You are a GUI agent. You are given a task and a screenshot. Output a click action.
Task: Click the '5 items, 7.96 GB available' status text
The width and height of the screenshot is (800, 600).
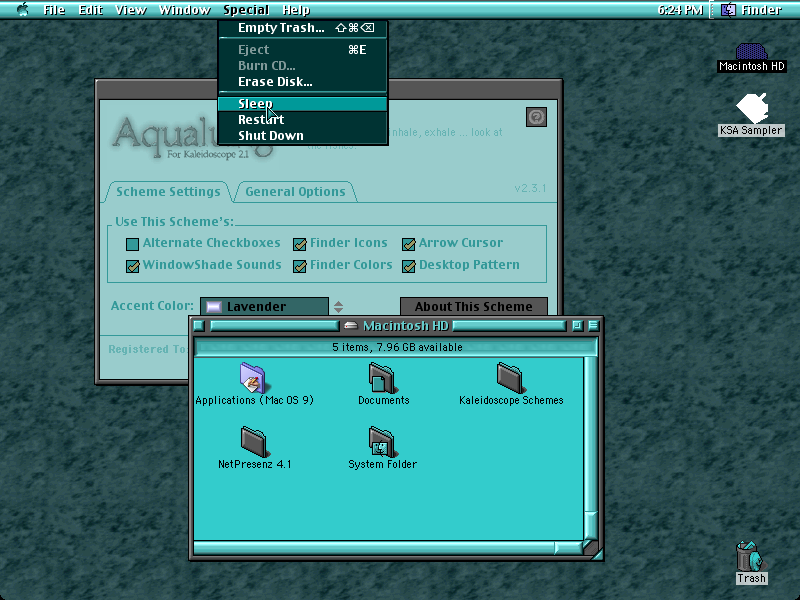(x=397, y=347)
